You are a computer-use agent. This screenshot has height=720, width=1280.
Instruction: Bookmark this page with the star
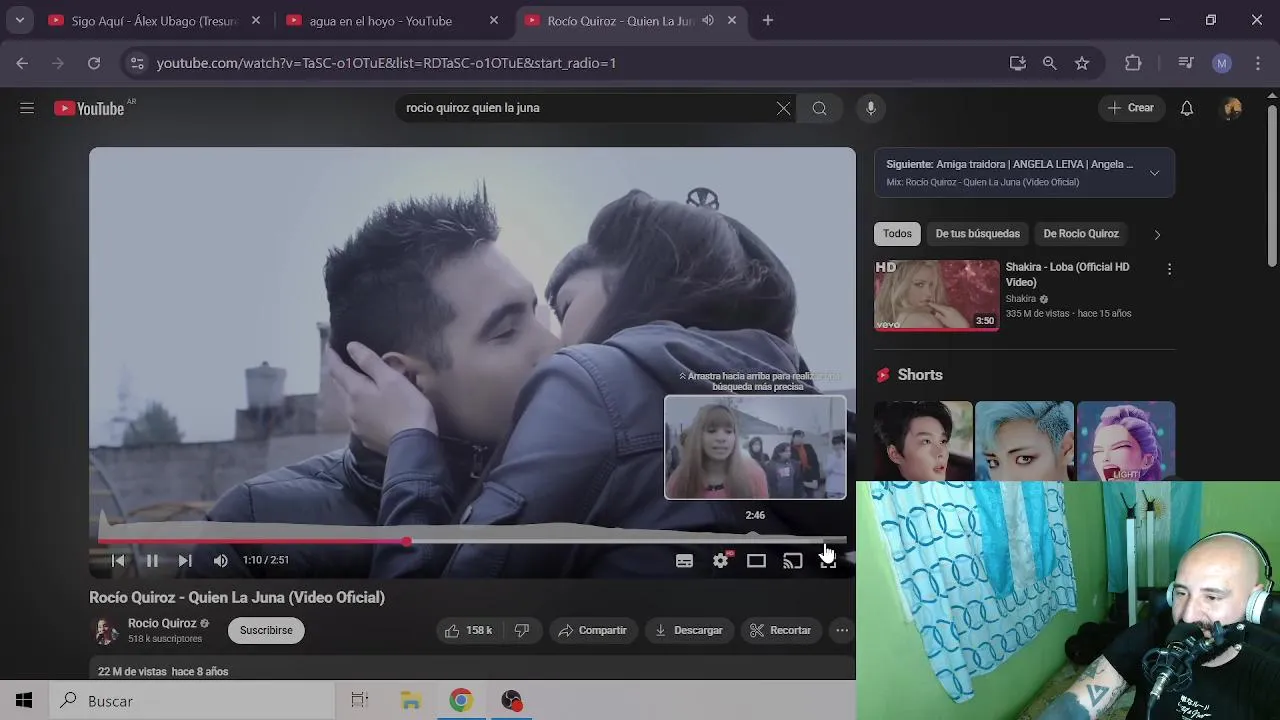point(1082,63)
